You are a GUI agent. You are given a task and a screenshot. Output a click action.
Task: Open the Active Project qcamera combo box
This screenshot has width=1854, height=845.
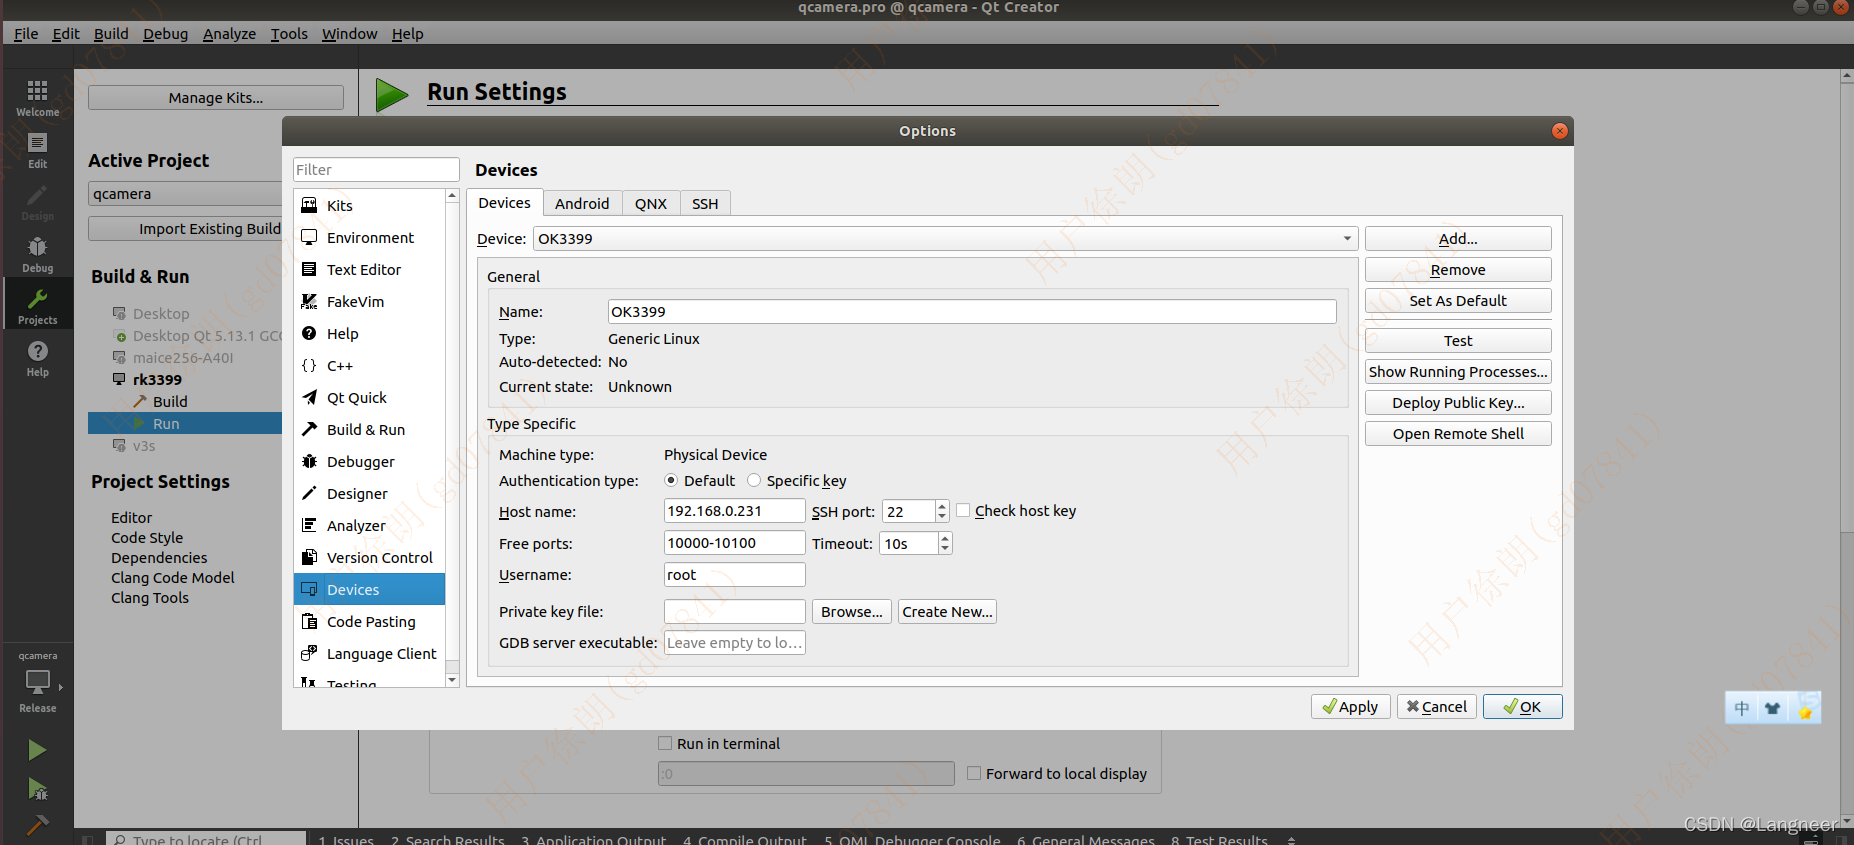(185, 194)
